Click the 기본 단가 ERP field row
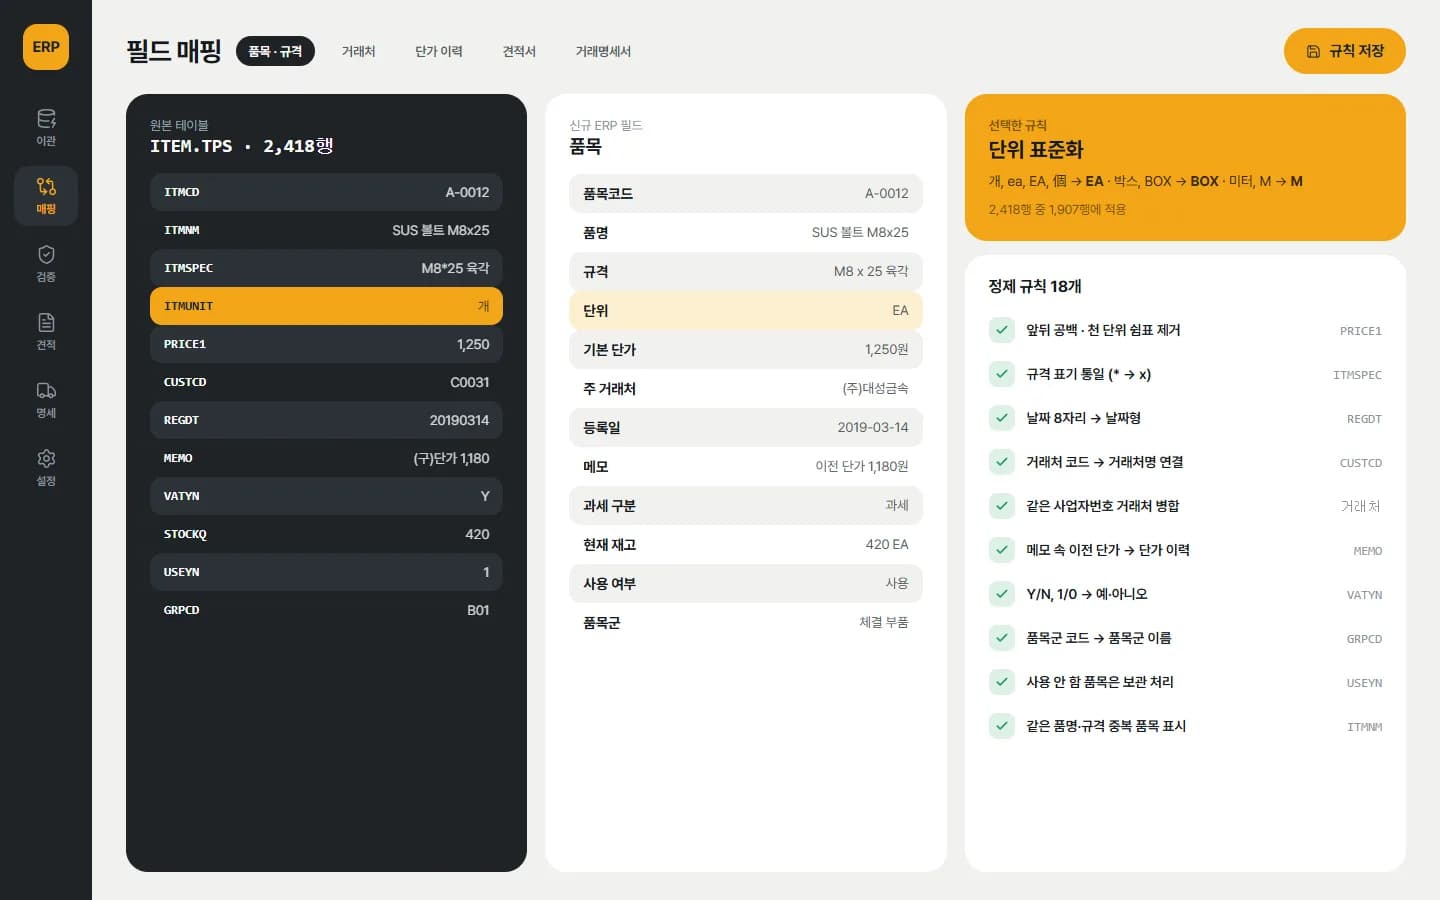Screen dimensions: 1440x900 tap(746, 349)
